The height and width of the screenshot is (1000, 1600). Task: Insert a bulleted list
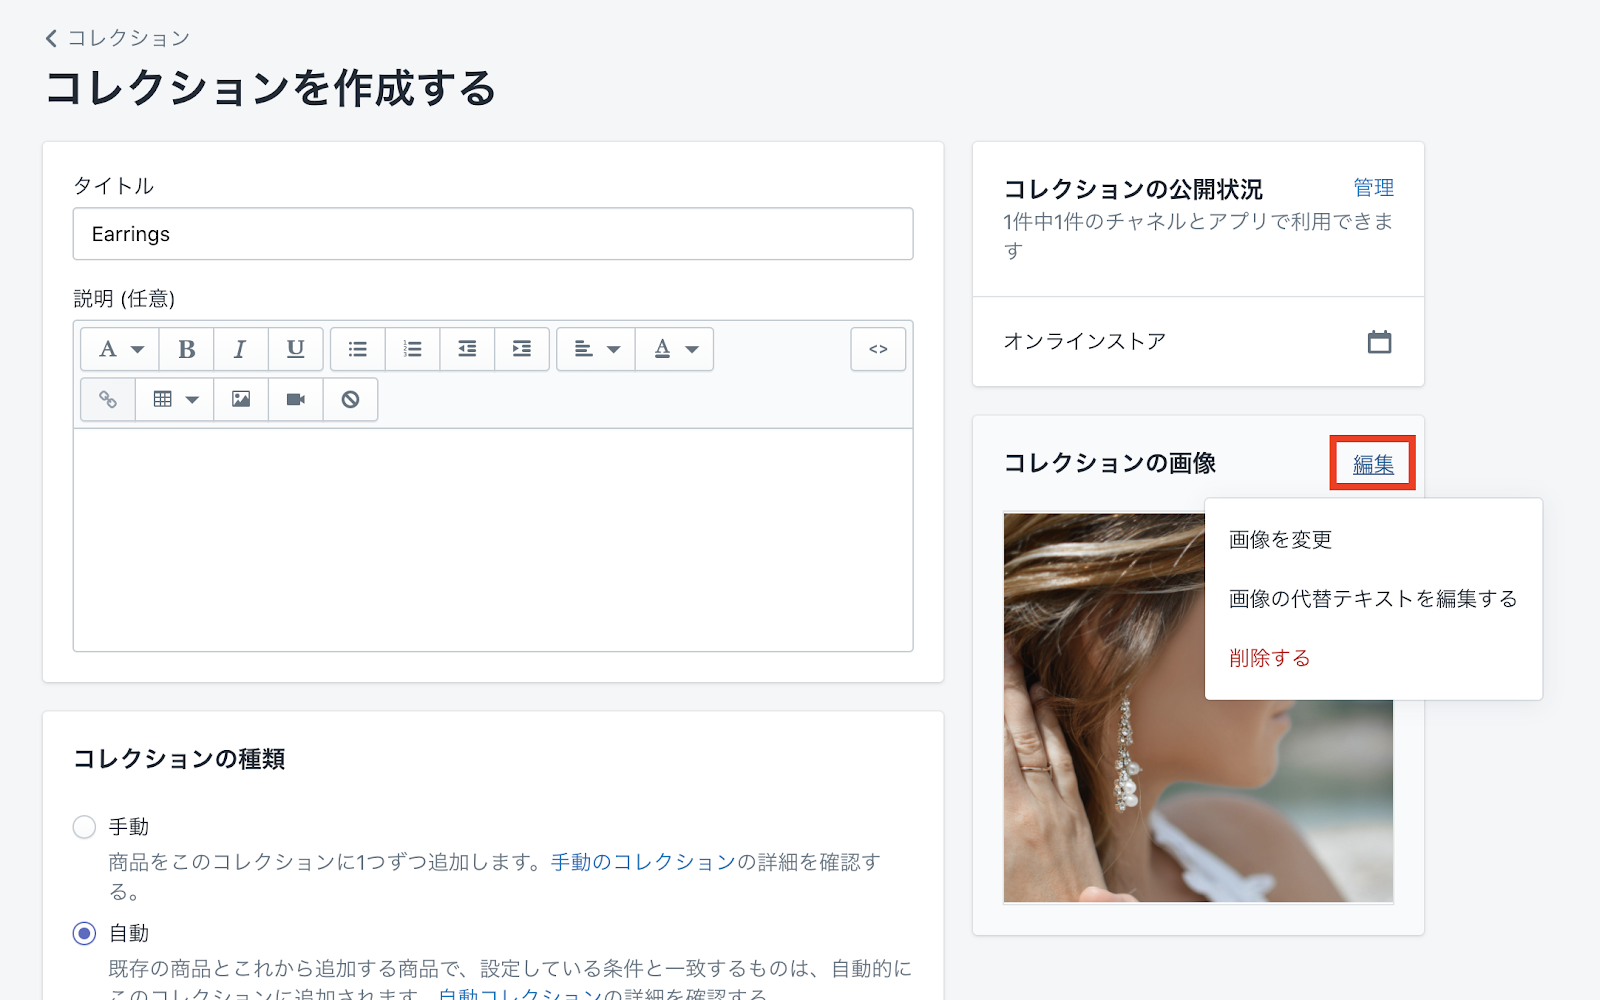(358, 349)
